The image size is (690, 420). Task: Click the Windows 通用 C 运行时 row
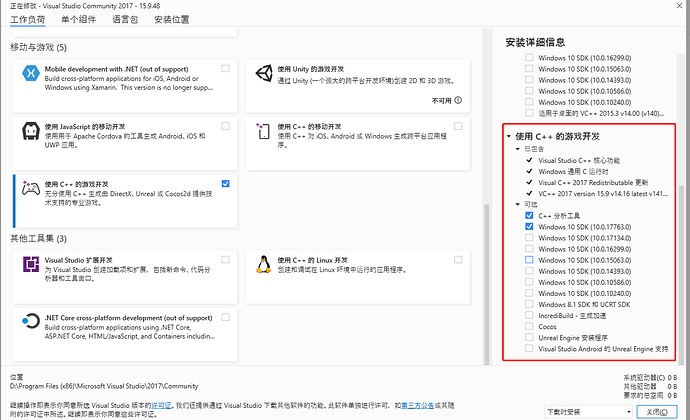tap(573, 171)
